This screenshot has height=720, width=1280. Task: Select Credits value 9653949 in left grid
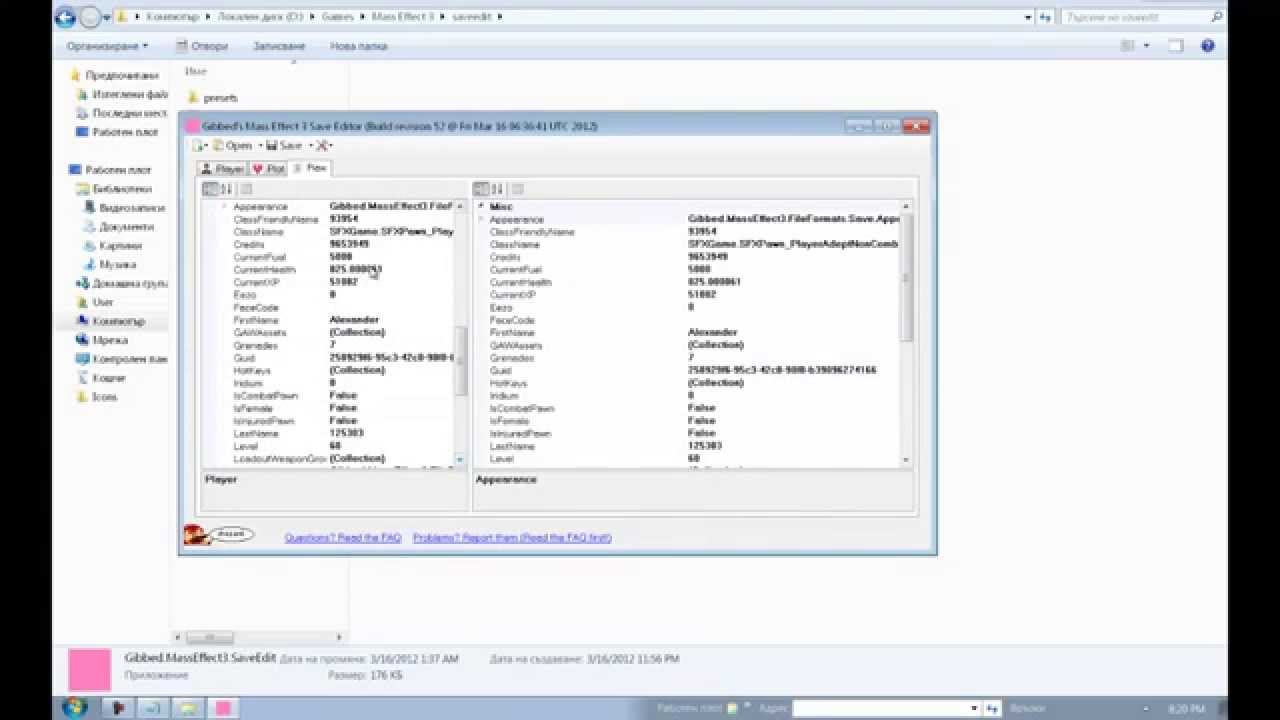tap(349, 244)
